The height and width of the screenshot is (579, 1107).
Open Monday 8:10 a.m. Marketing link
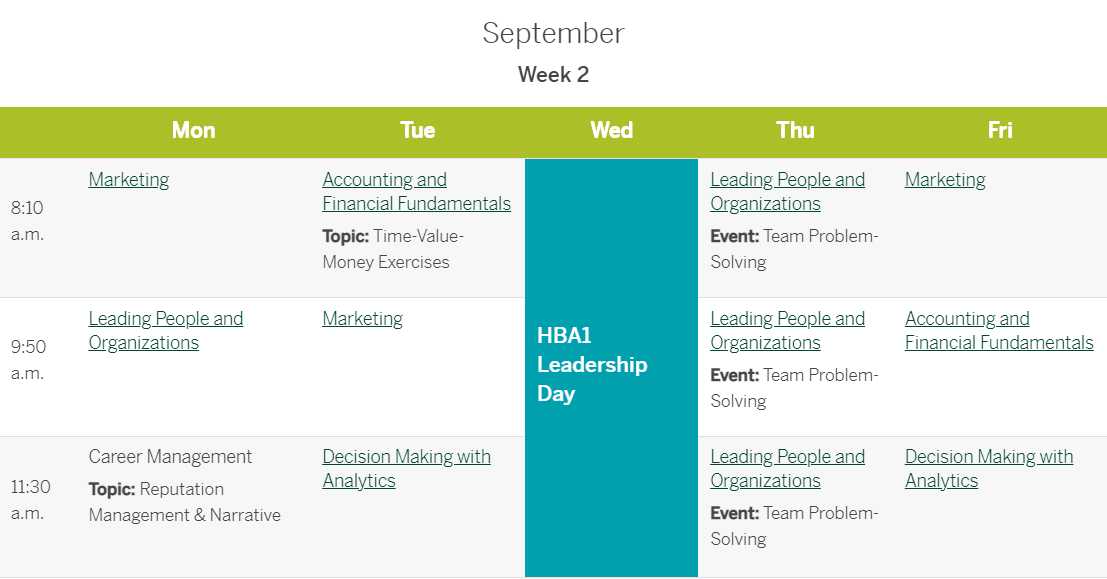coord(128,180)
